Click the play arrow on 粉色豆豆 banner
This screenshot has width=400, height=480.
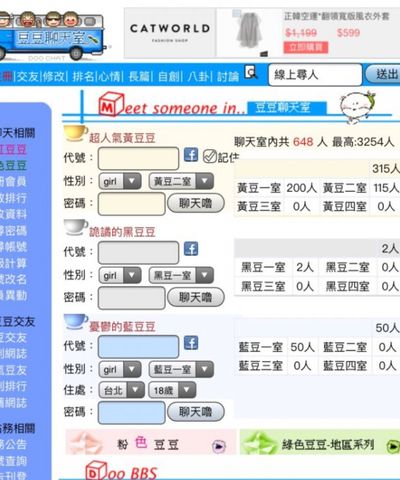(x=219, y=446)
